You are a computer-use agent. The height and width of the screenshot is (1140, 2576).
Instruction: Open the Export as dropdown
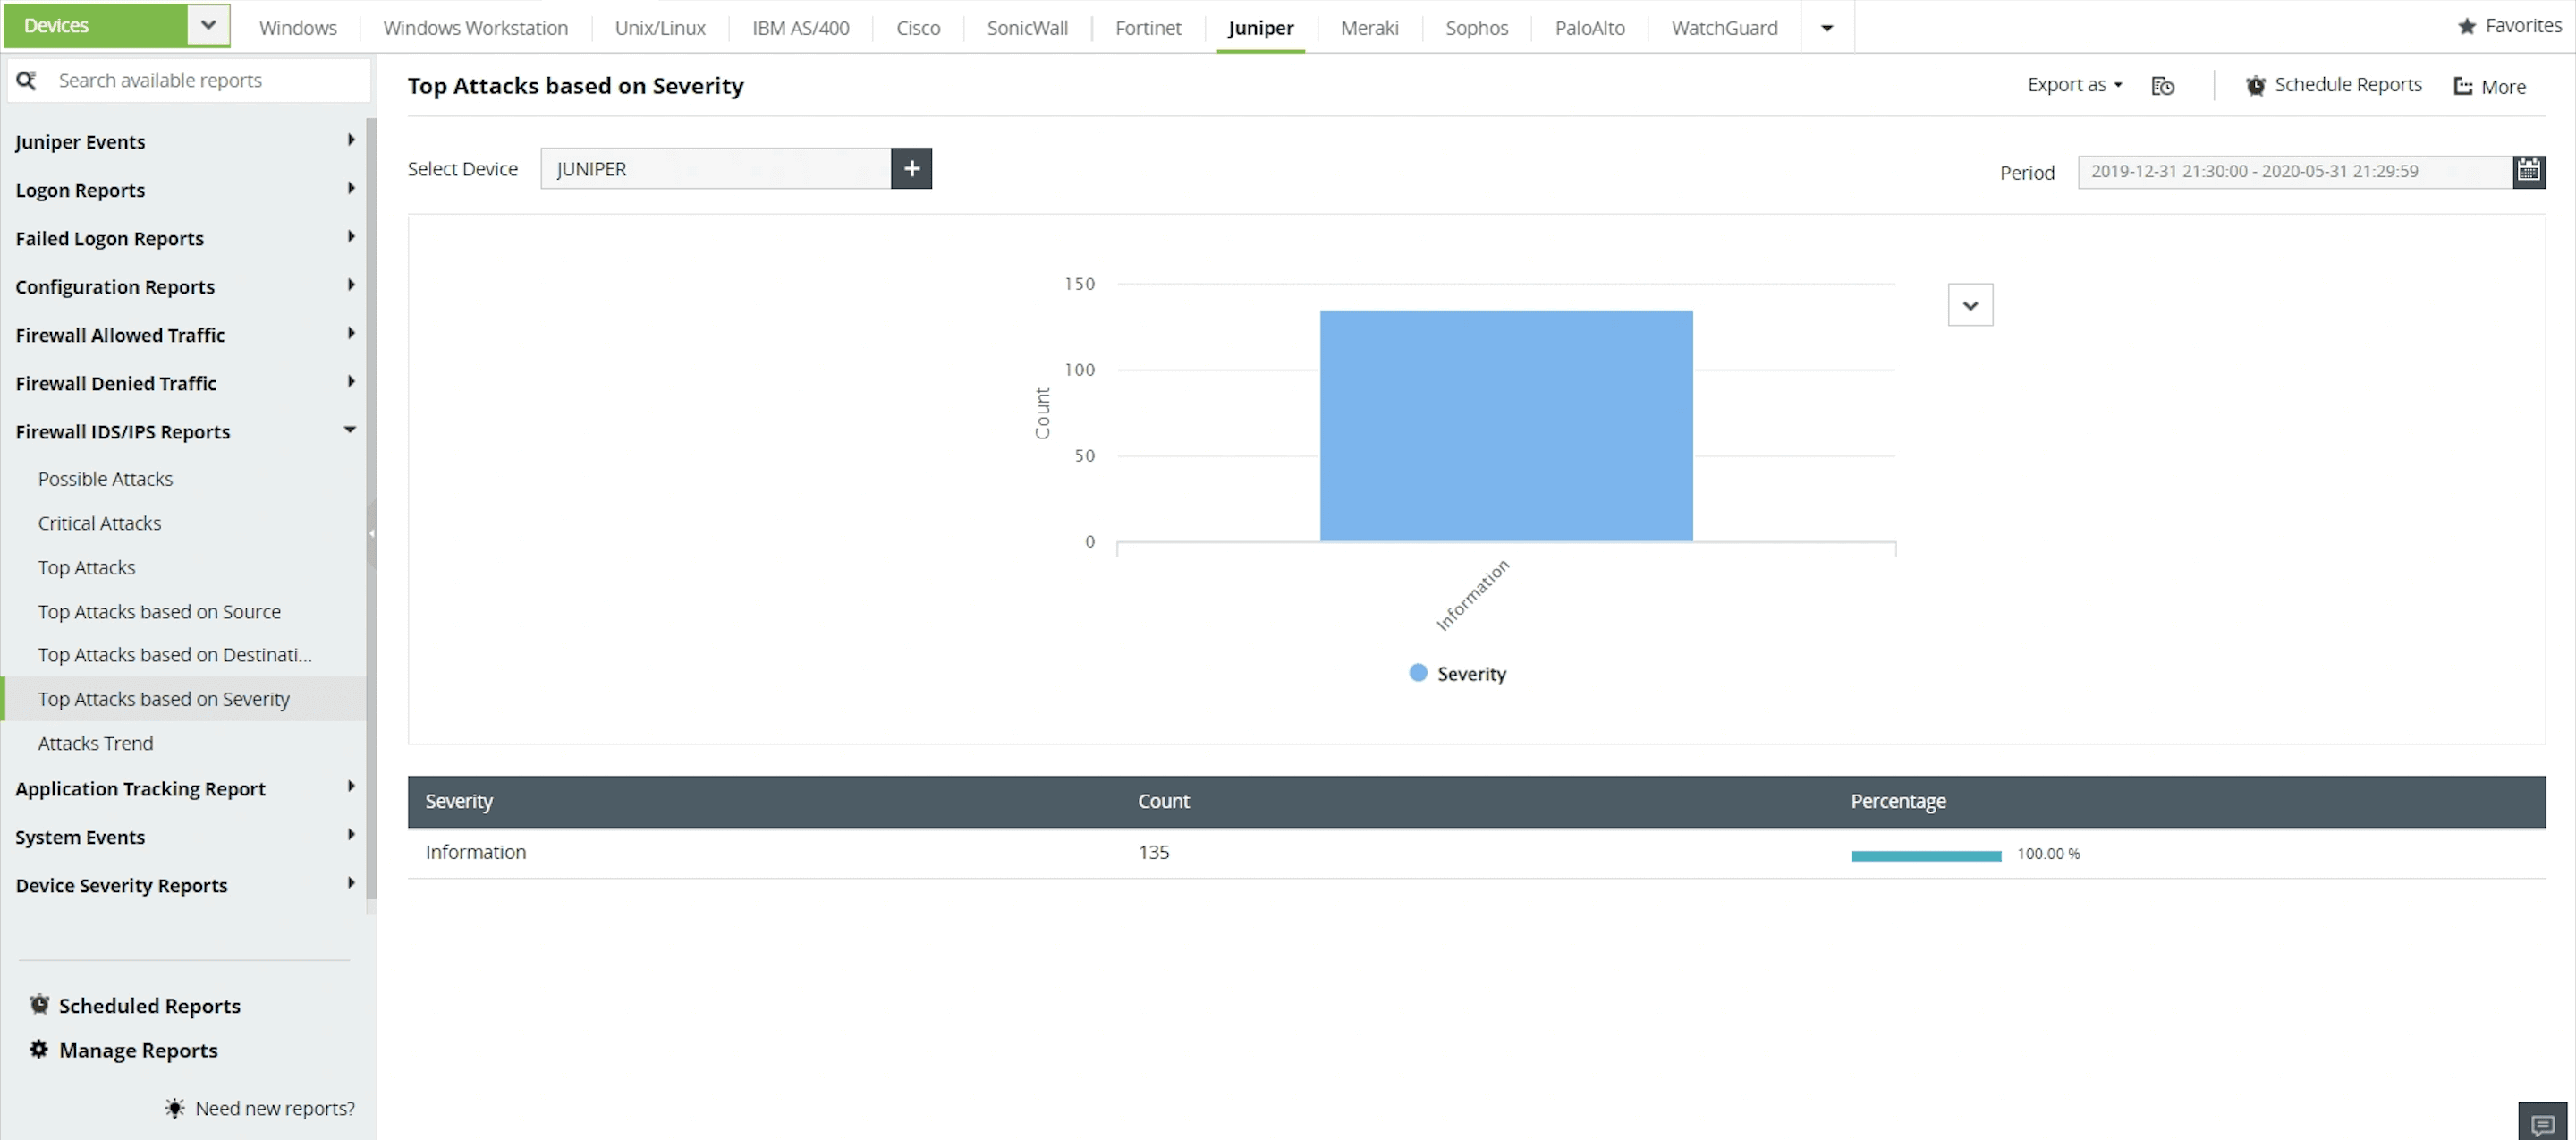click(x=2073, y=85)
